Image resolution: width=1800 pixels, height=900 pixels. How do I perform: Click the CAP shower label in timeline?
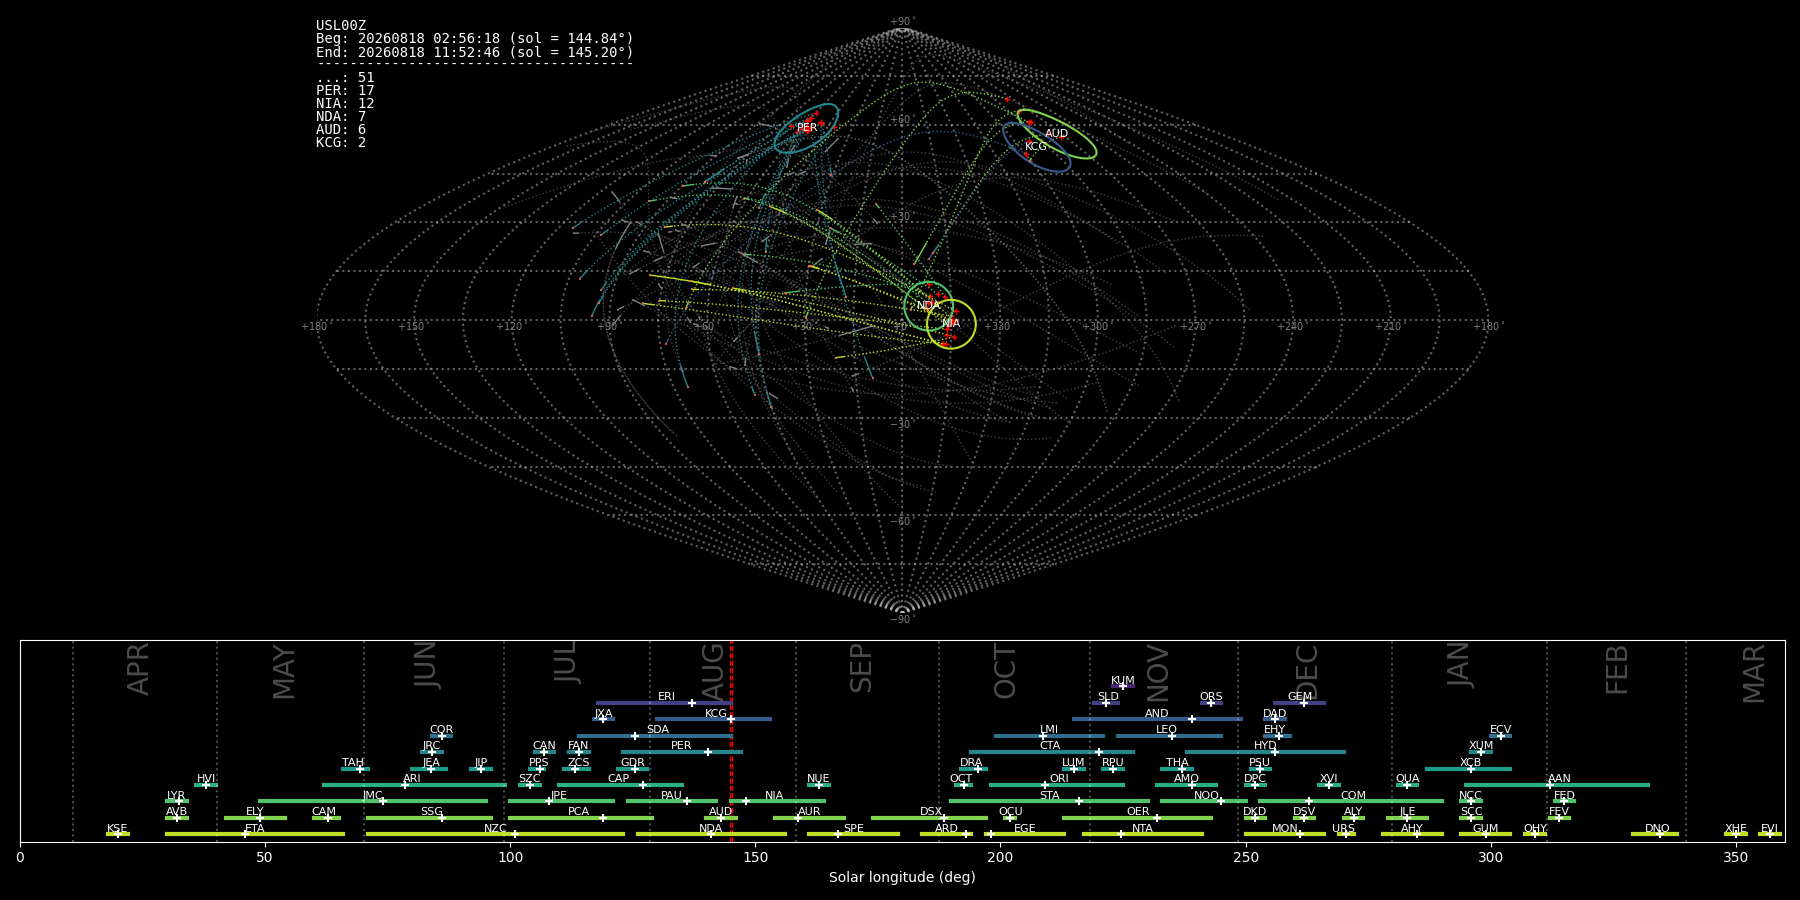(619, 779)
